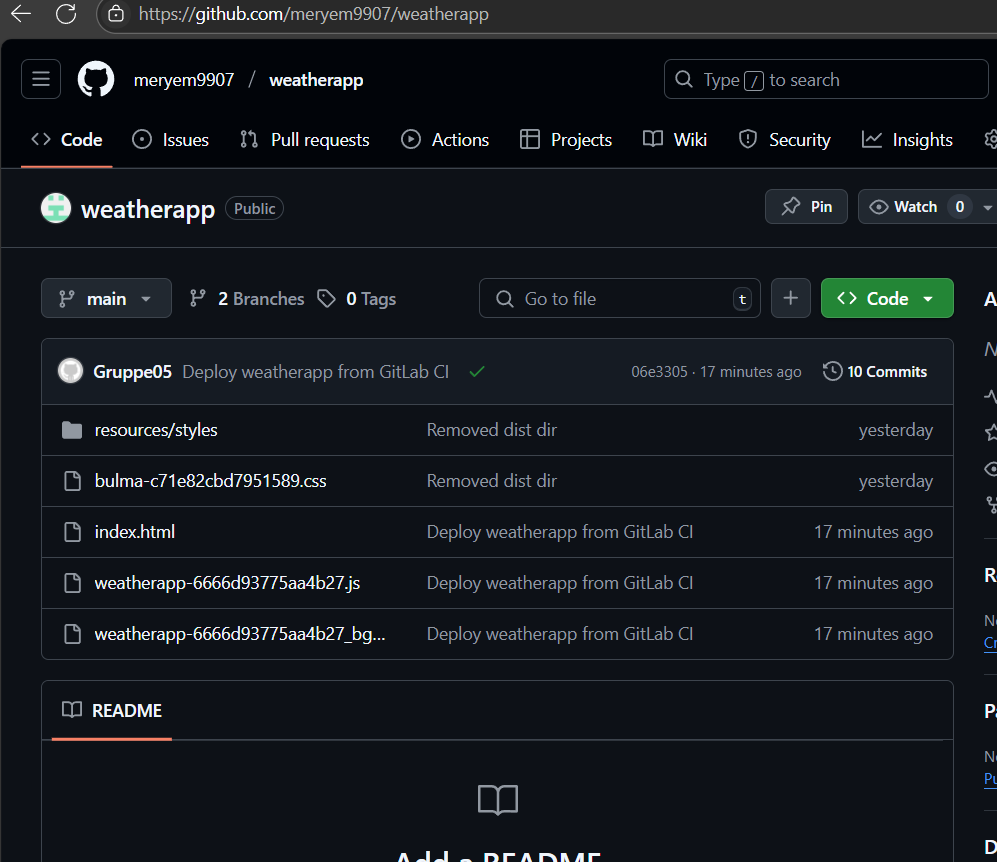
Task: Open the Gruppe05 author link
Action: click(132, 372)
